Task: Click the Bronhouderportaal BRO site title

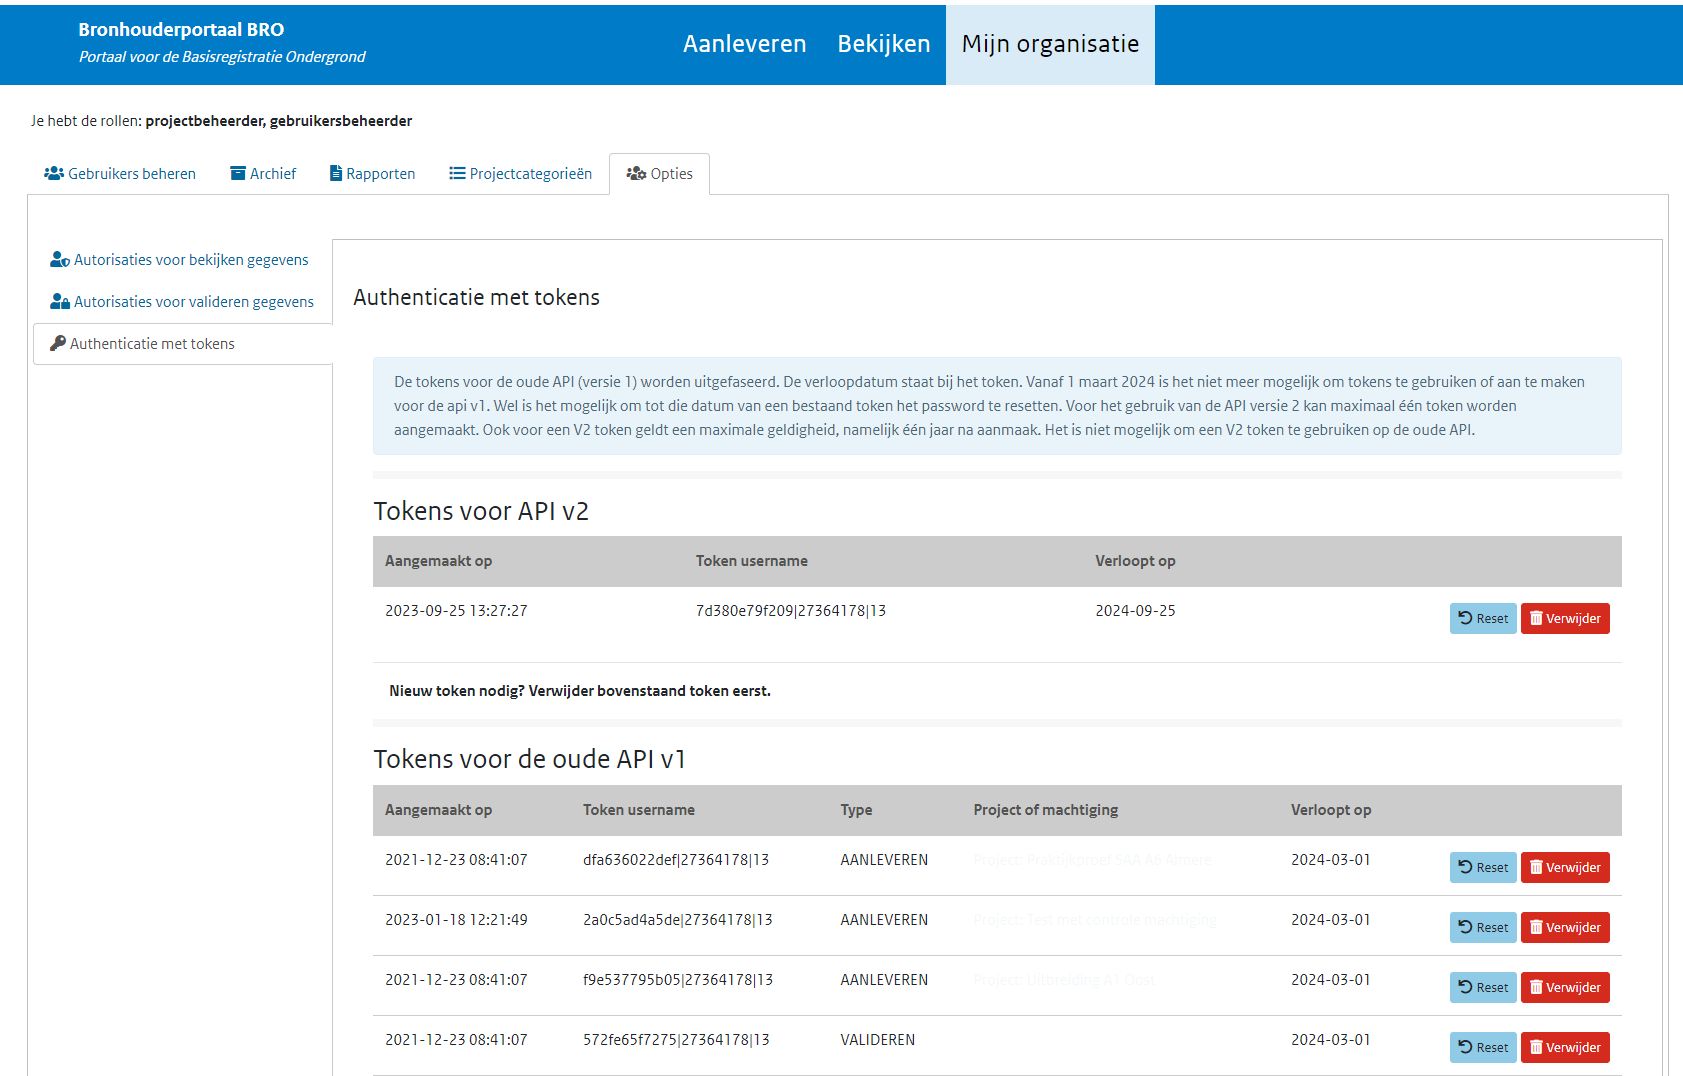Action: (x=181, y=30)
